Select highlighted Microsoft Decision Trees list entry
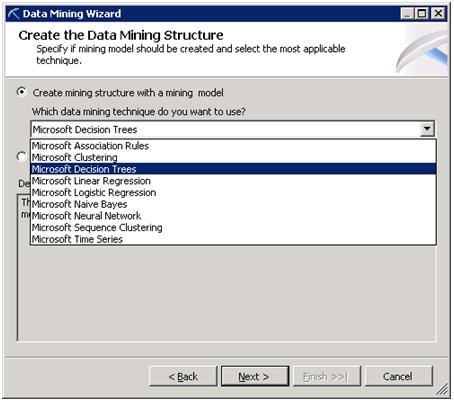This screenshot has height=400, width=454. point(233,169)
